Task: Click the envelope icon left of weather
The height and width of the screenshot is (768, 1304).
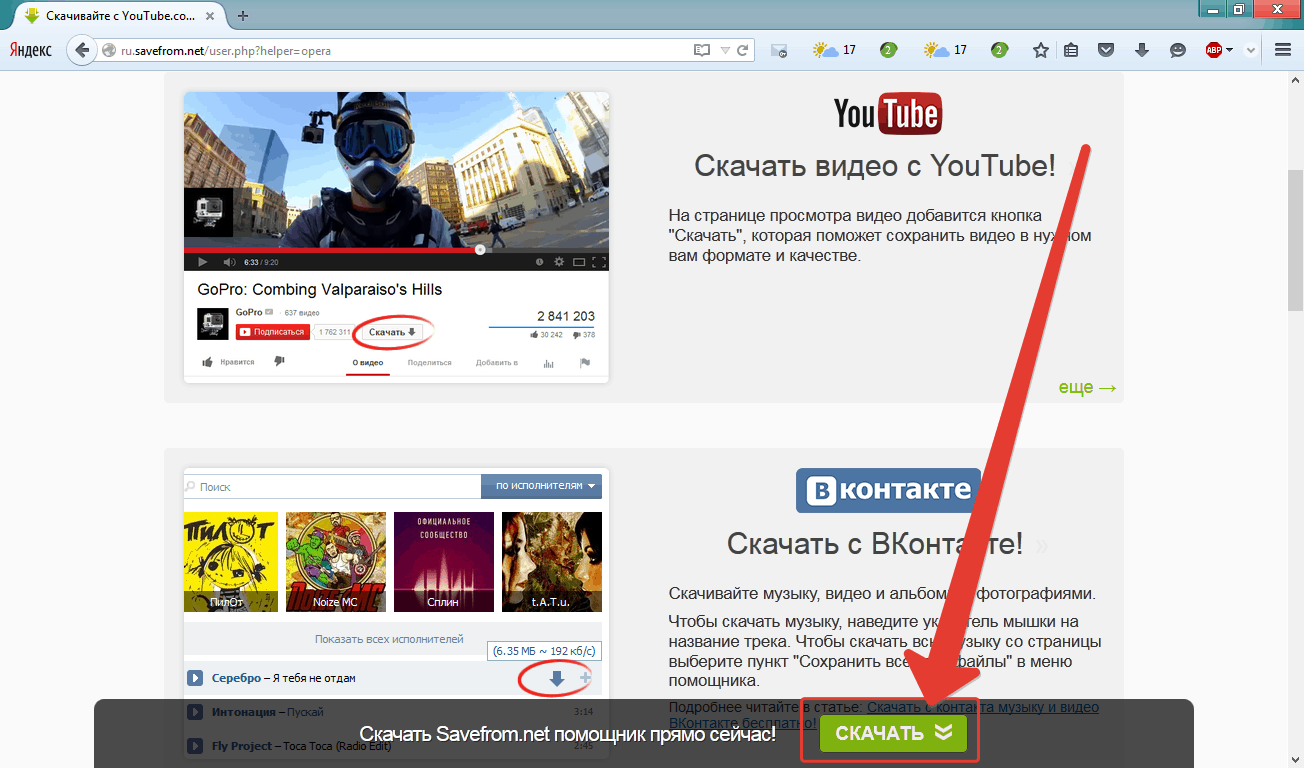Action: [780, 50]
